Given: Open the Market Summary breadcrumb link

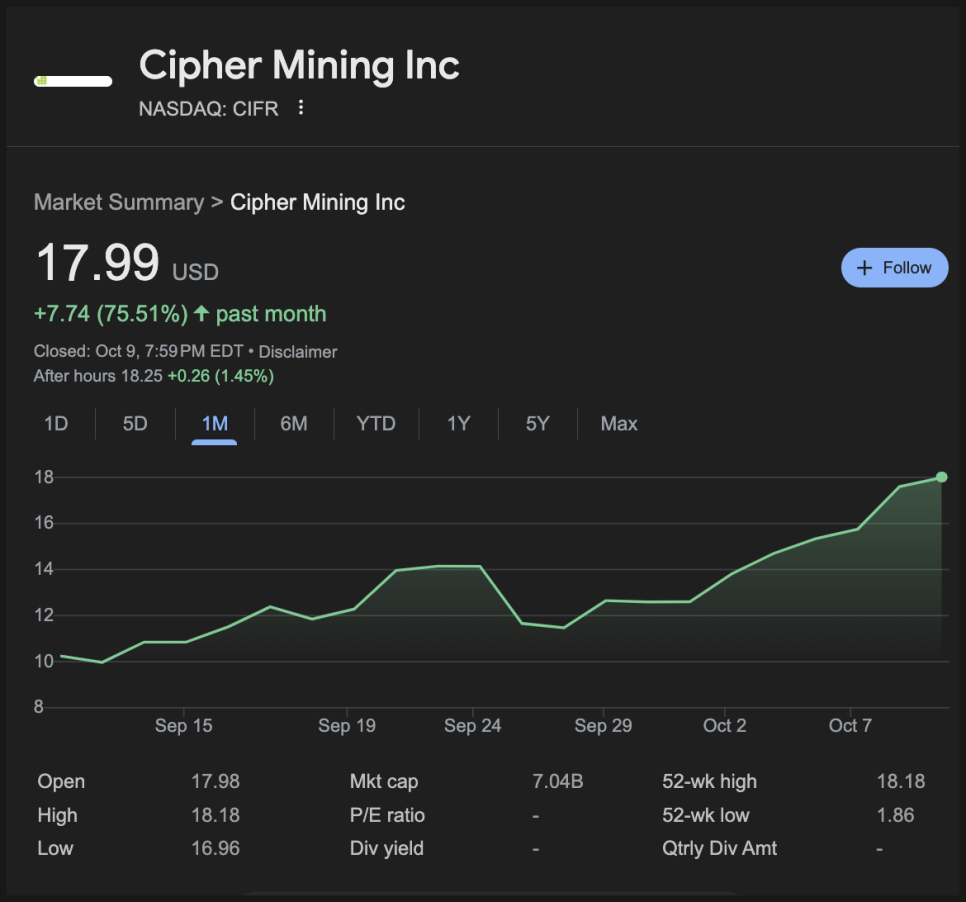Looking at the screenshot, I should pyautogui.click(x=118, y=202).
